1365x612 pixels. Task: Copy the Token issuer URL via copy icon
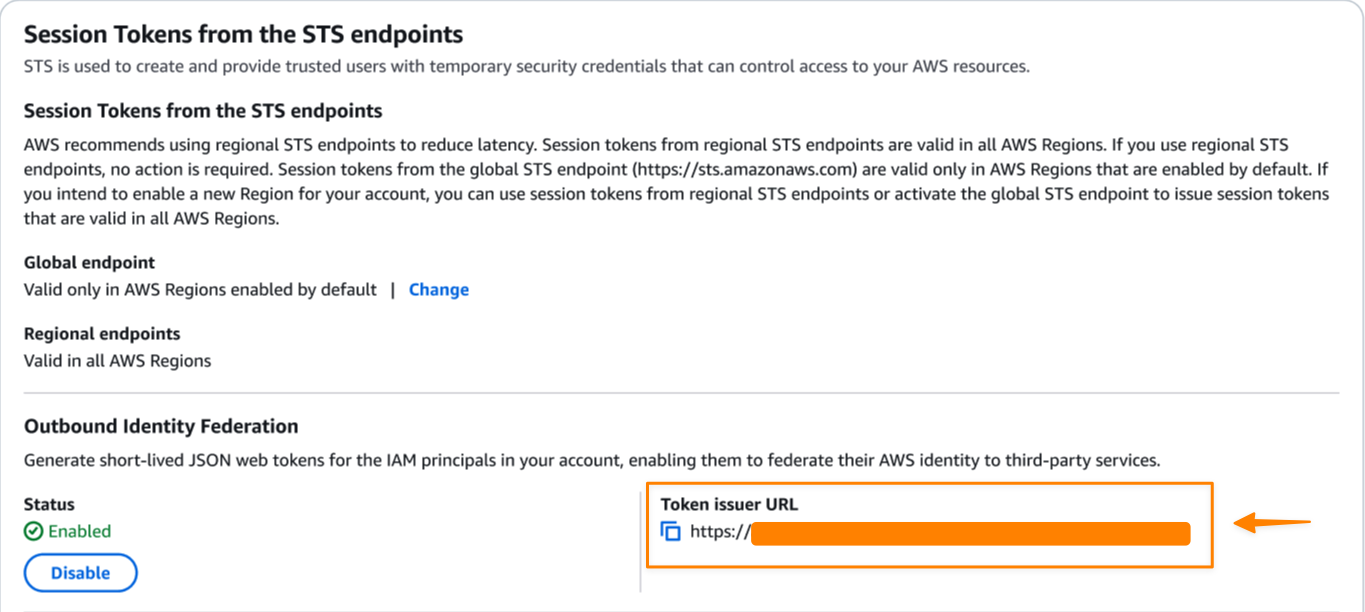671,532
